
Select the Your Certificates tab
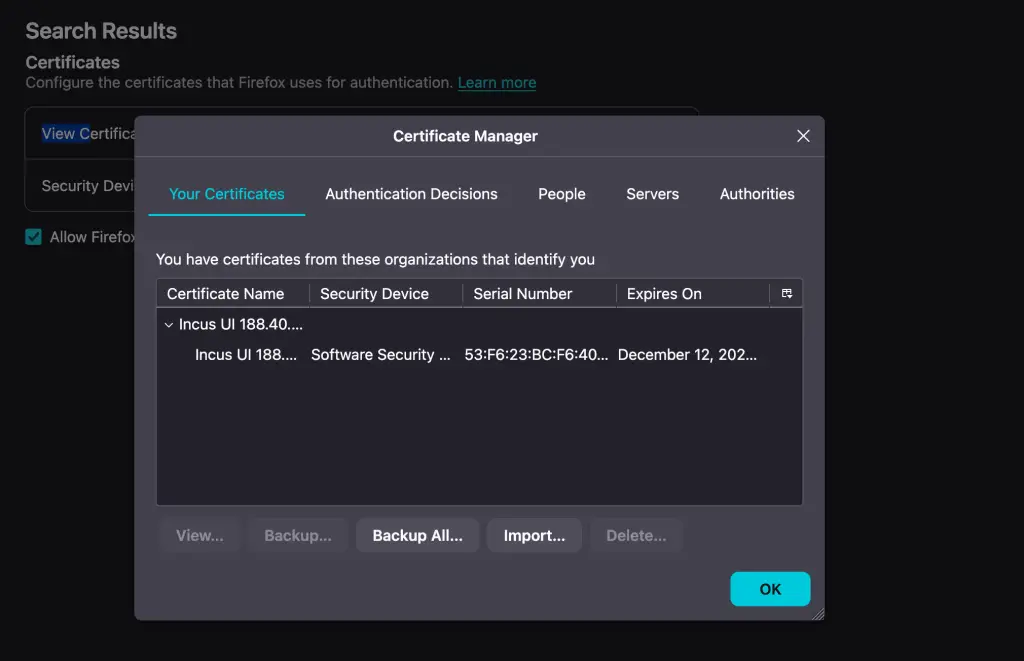[227, 194]
